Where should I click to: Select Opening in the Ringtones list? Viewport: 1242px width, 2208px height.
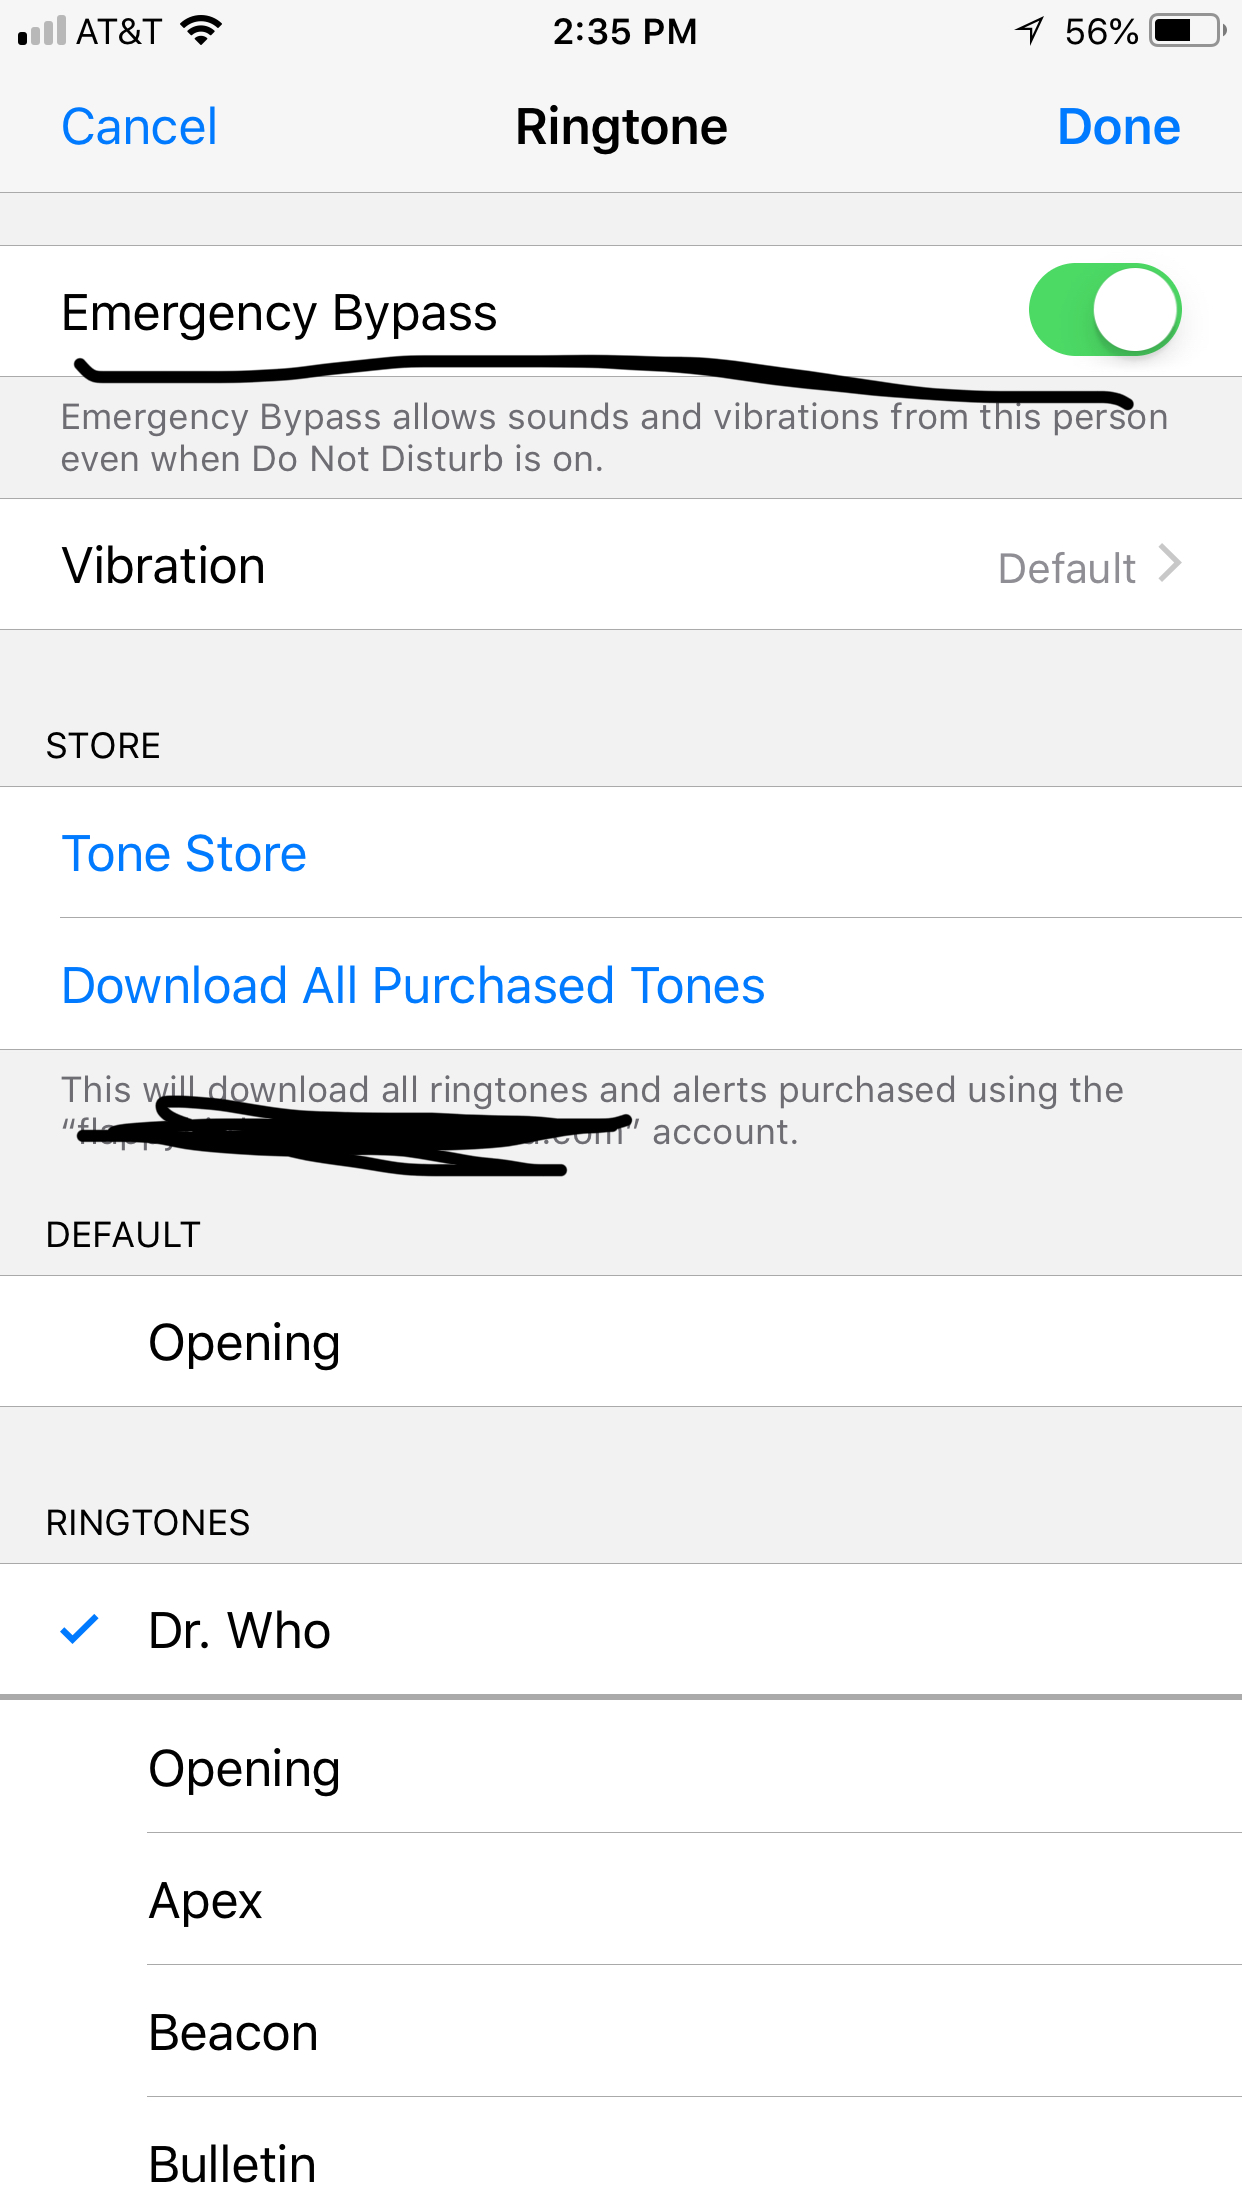click(x=244, y=1768)
